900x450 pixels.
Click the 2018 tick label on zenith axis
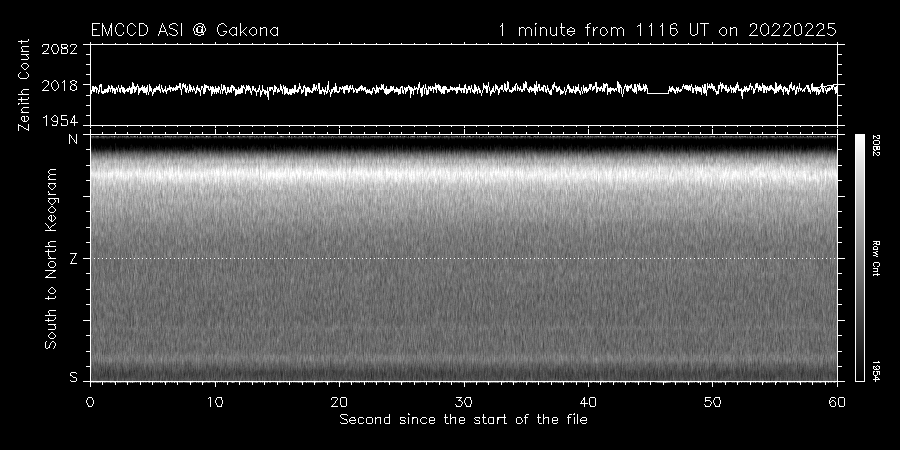coord(59,86)
